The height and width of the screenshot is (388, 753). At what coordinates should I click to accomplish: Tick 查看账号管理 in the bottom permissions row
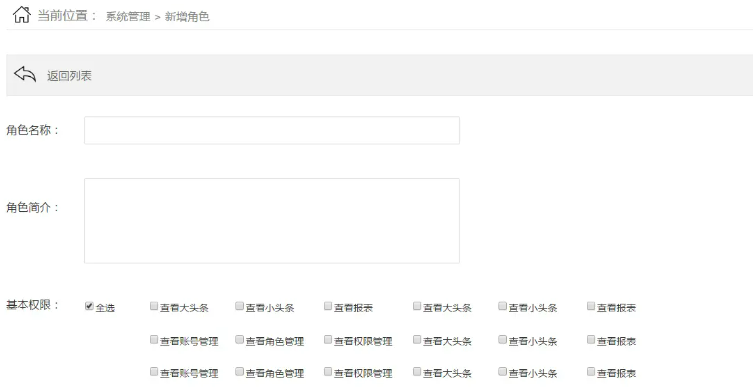click(x=154, y=371)
